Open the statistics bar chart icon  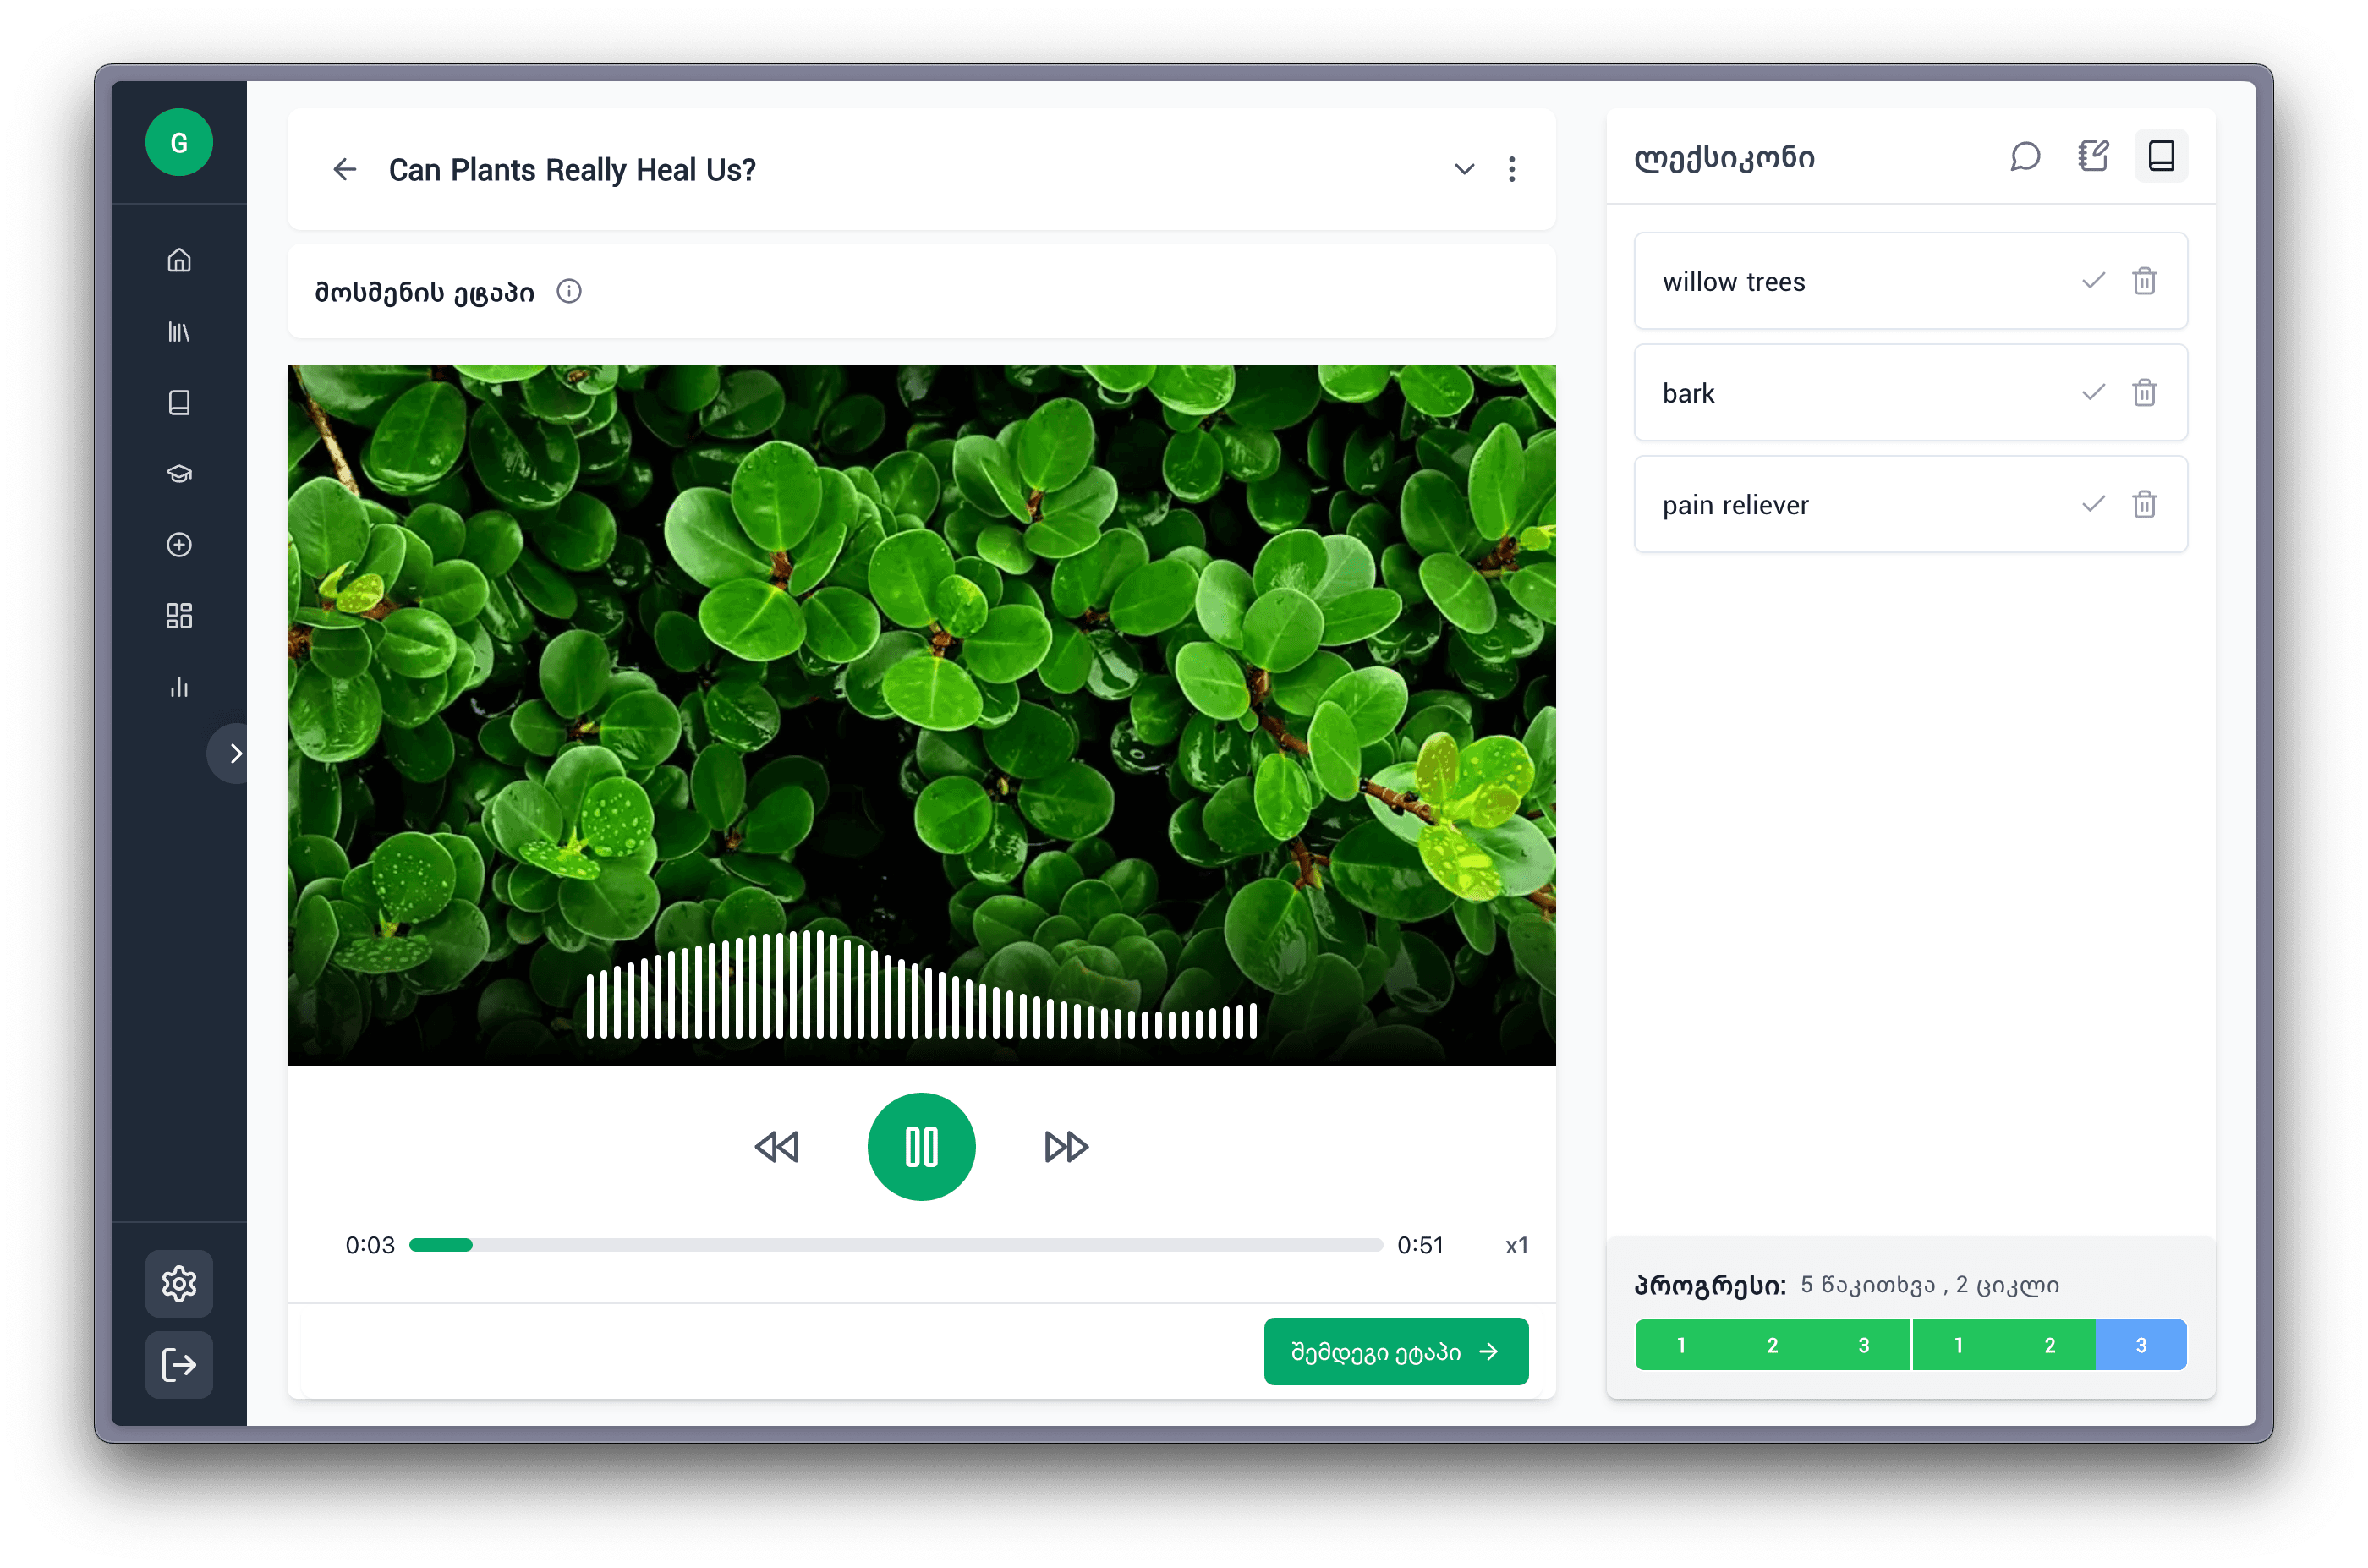point(179,687)
